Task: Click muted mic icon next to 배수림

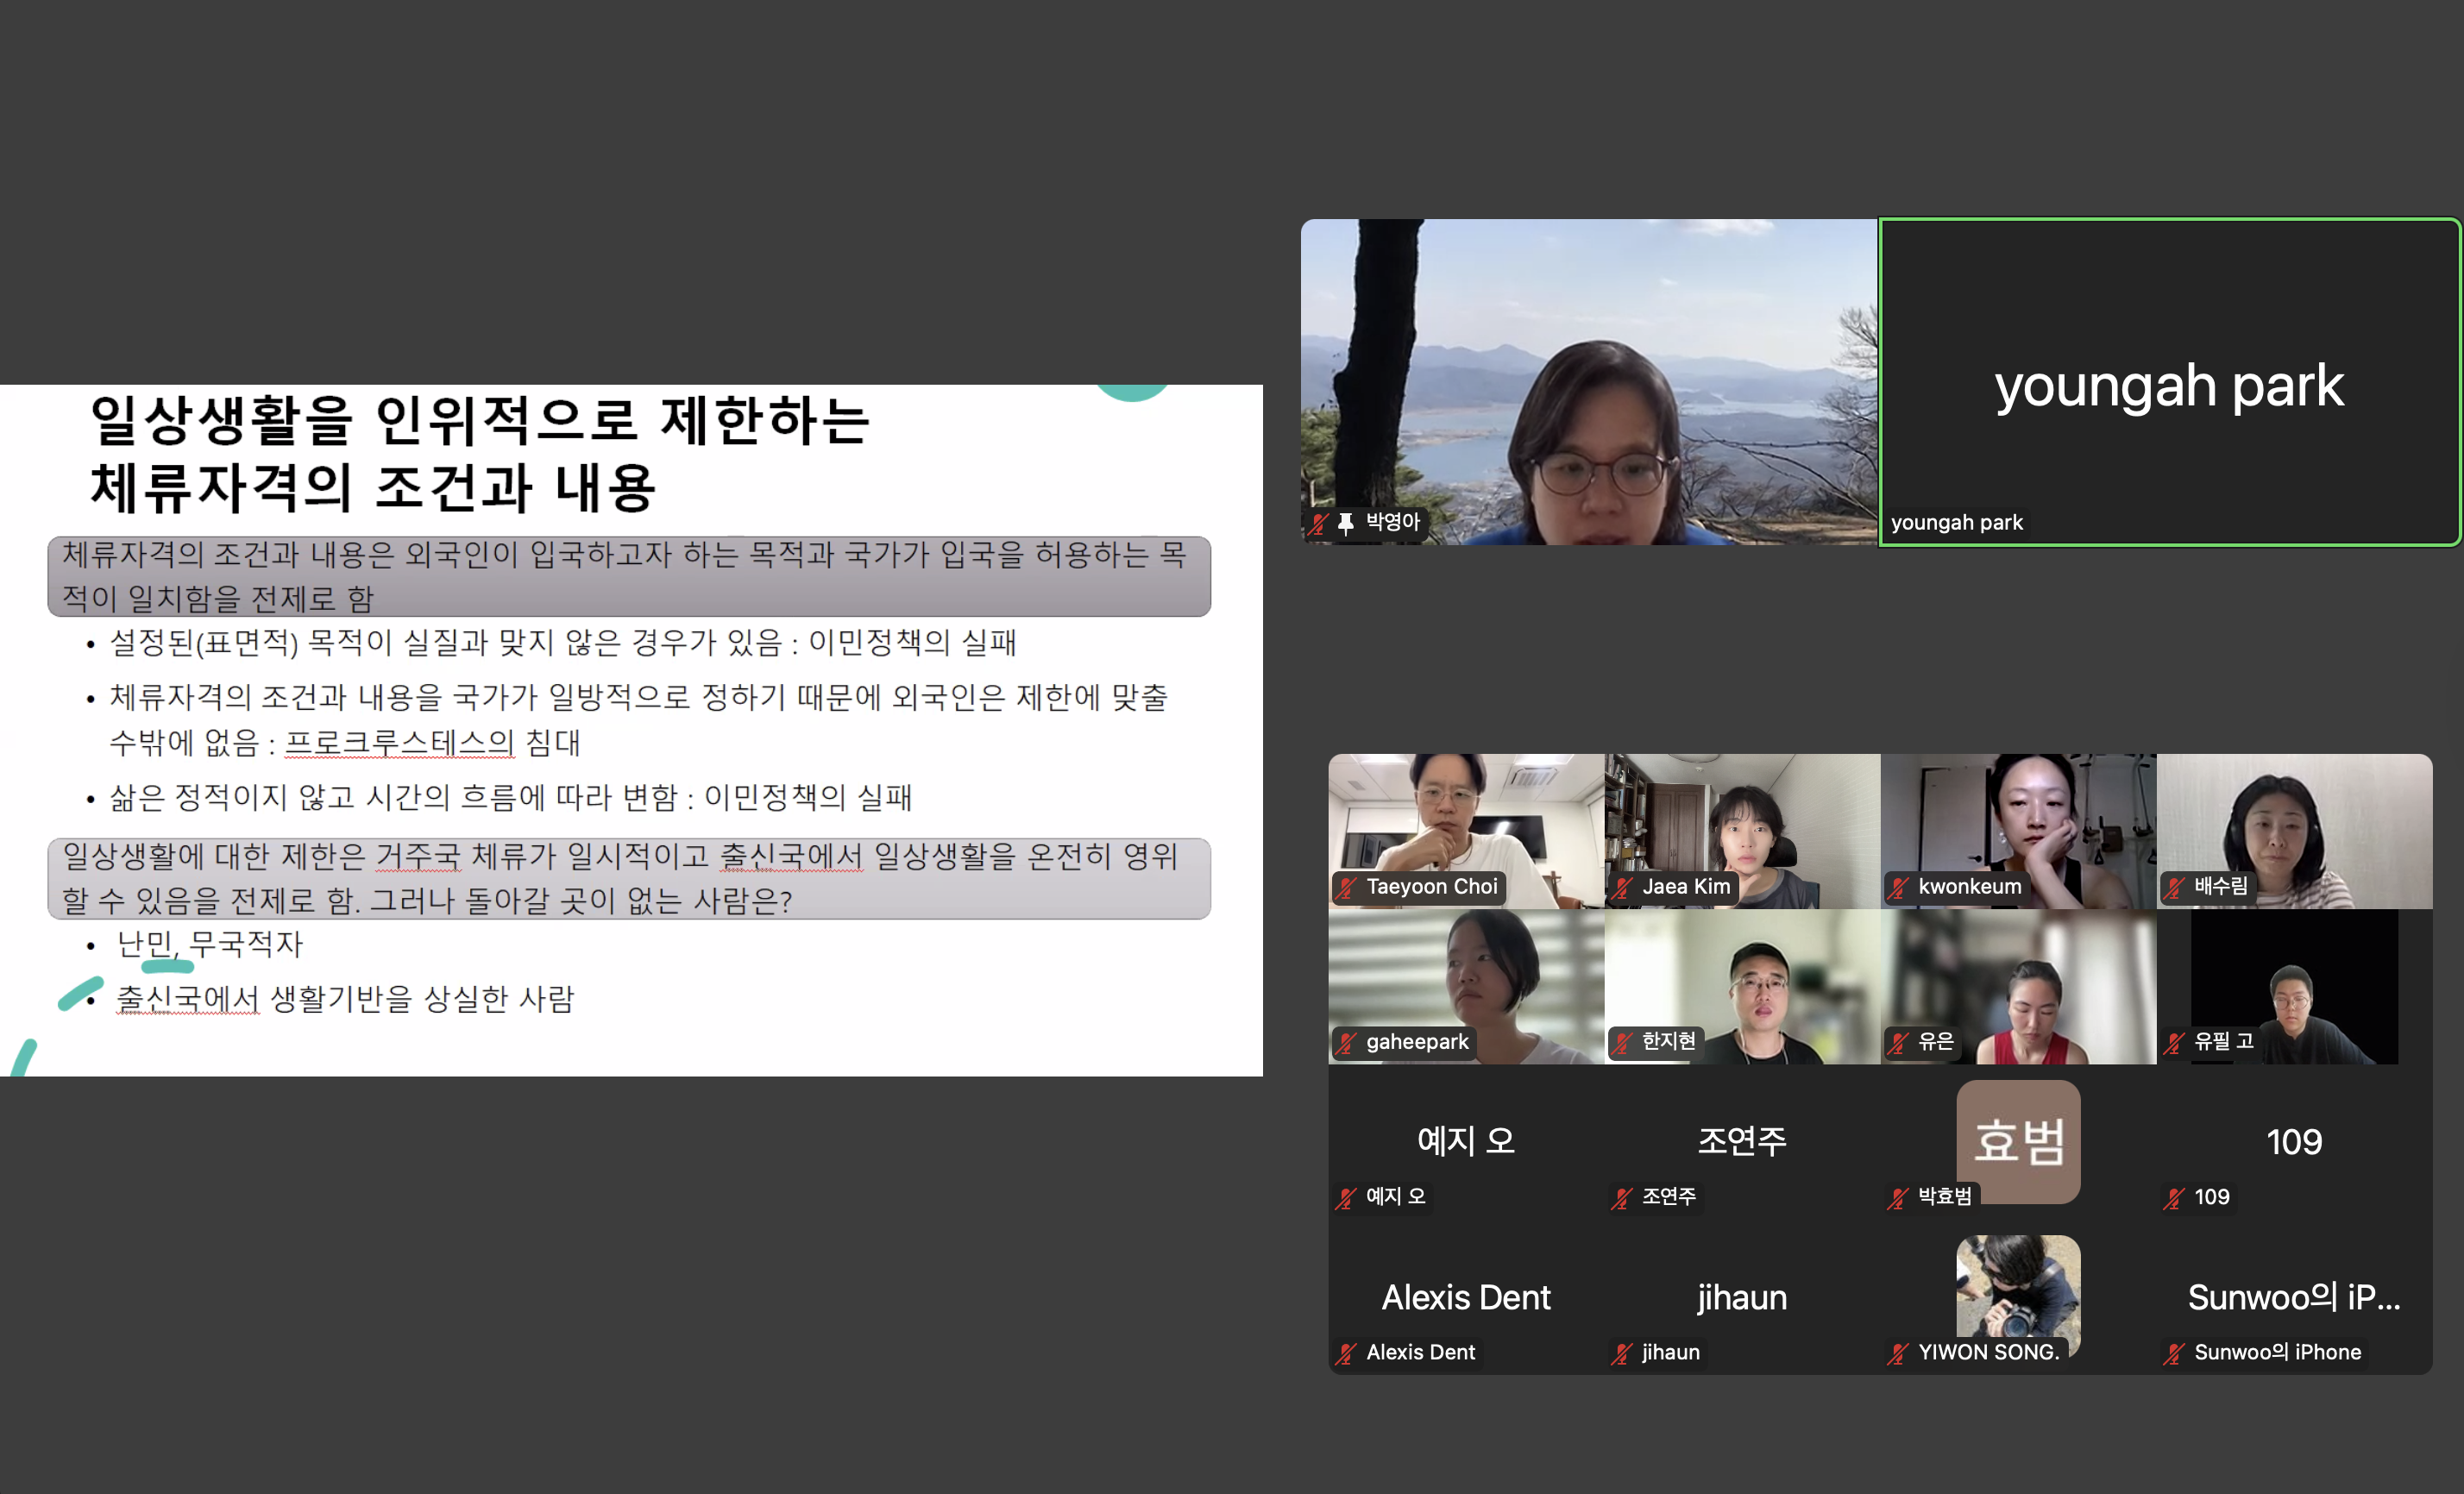Action: coord(2174,887)
